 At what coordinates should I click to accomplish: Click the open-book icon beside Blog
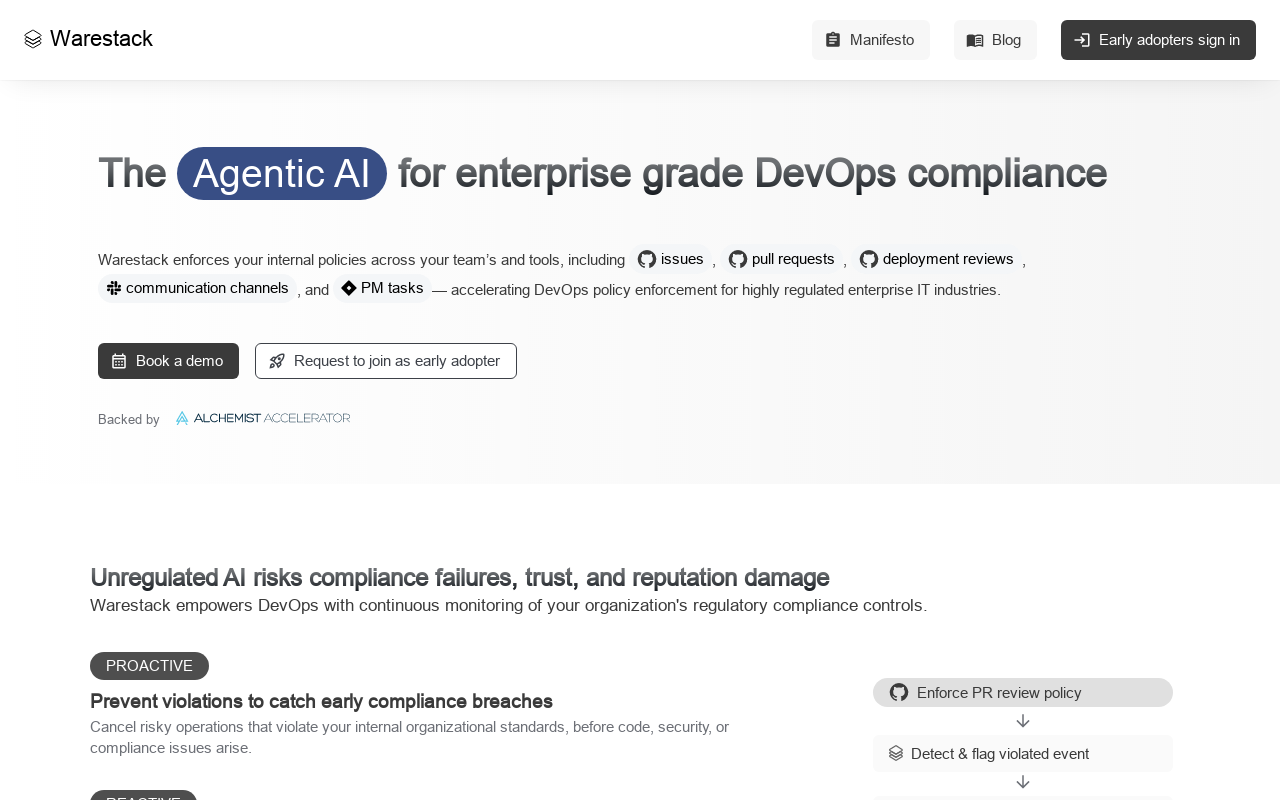pos(975,40)
